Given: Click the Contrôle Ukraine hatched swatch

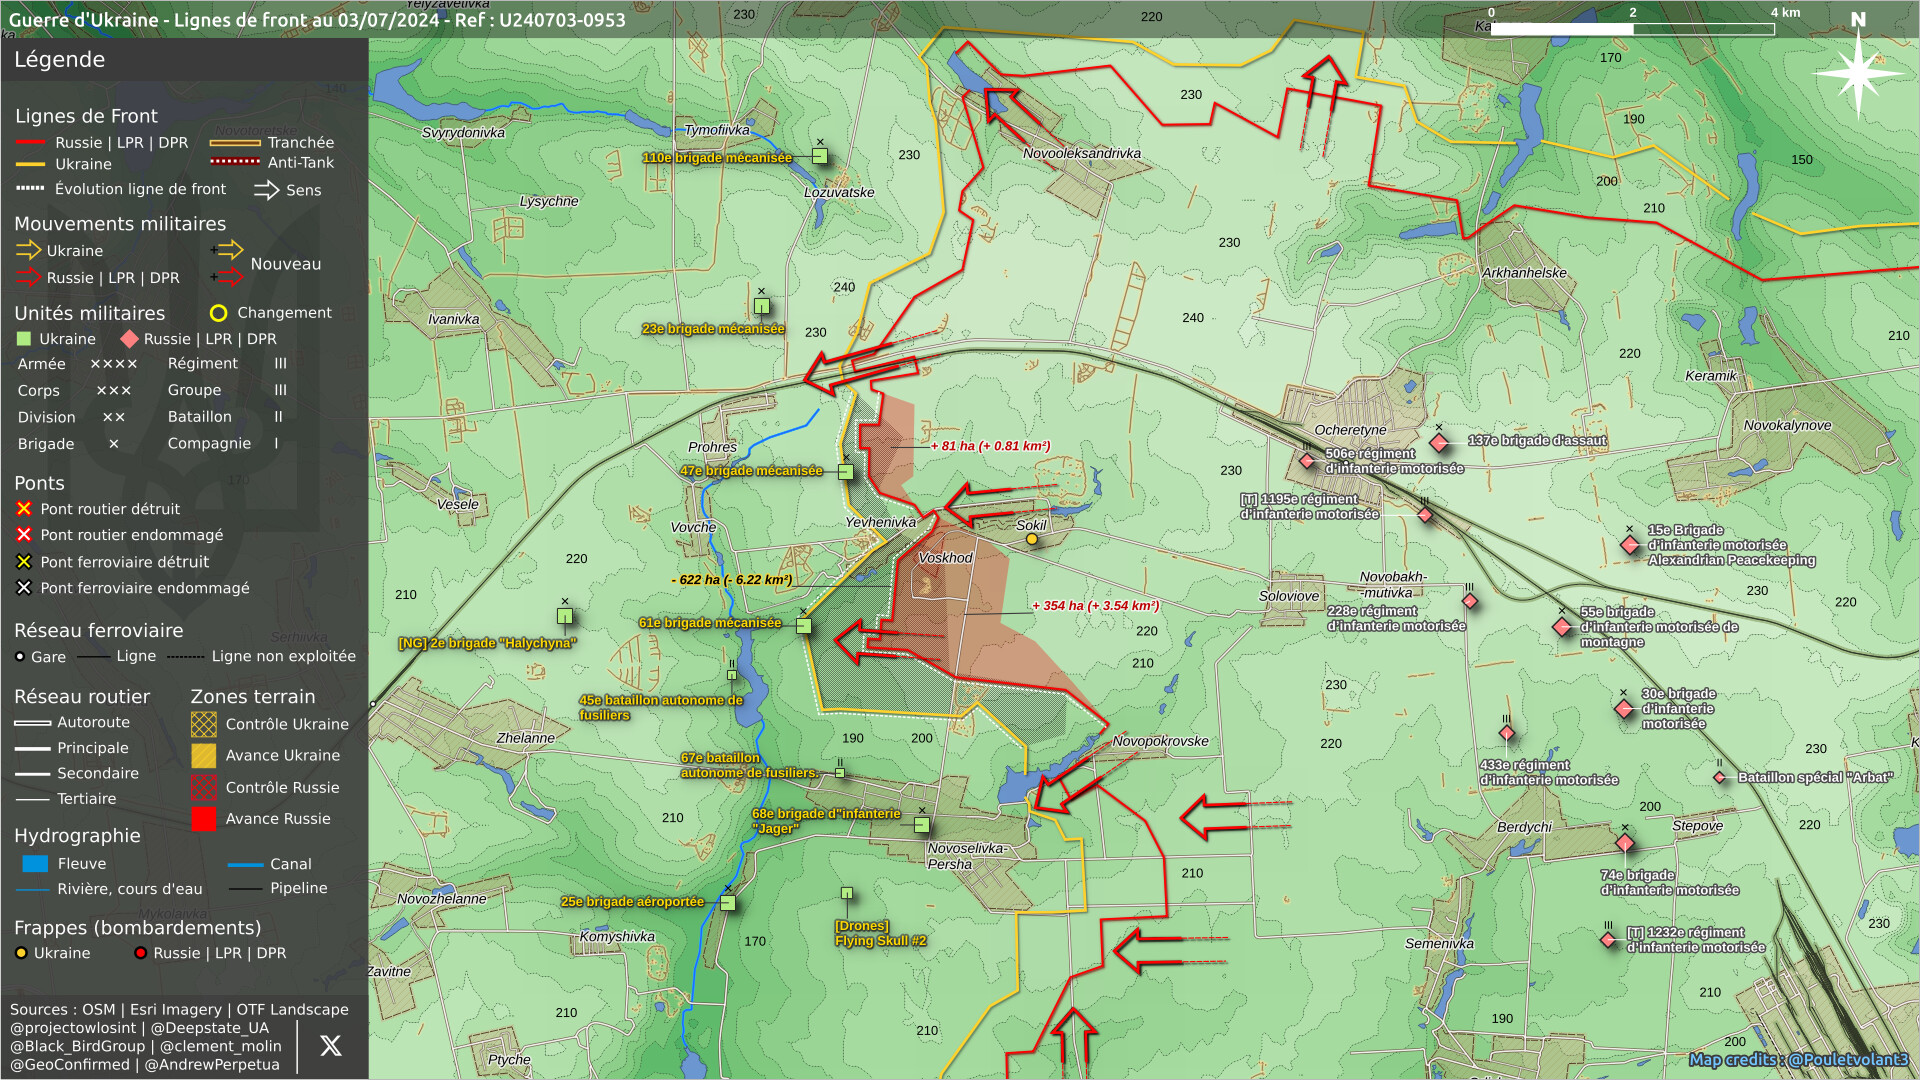Looking at the screenshot, I should click(x=203, y=724).
